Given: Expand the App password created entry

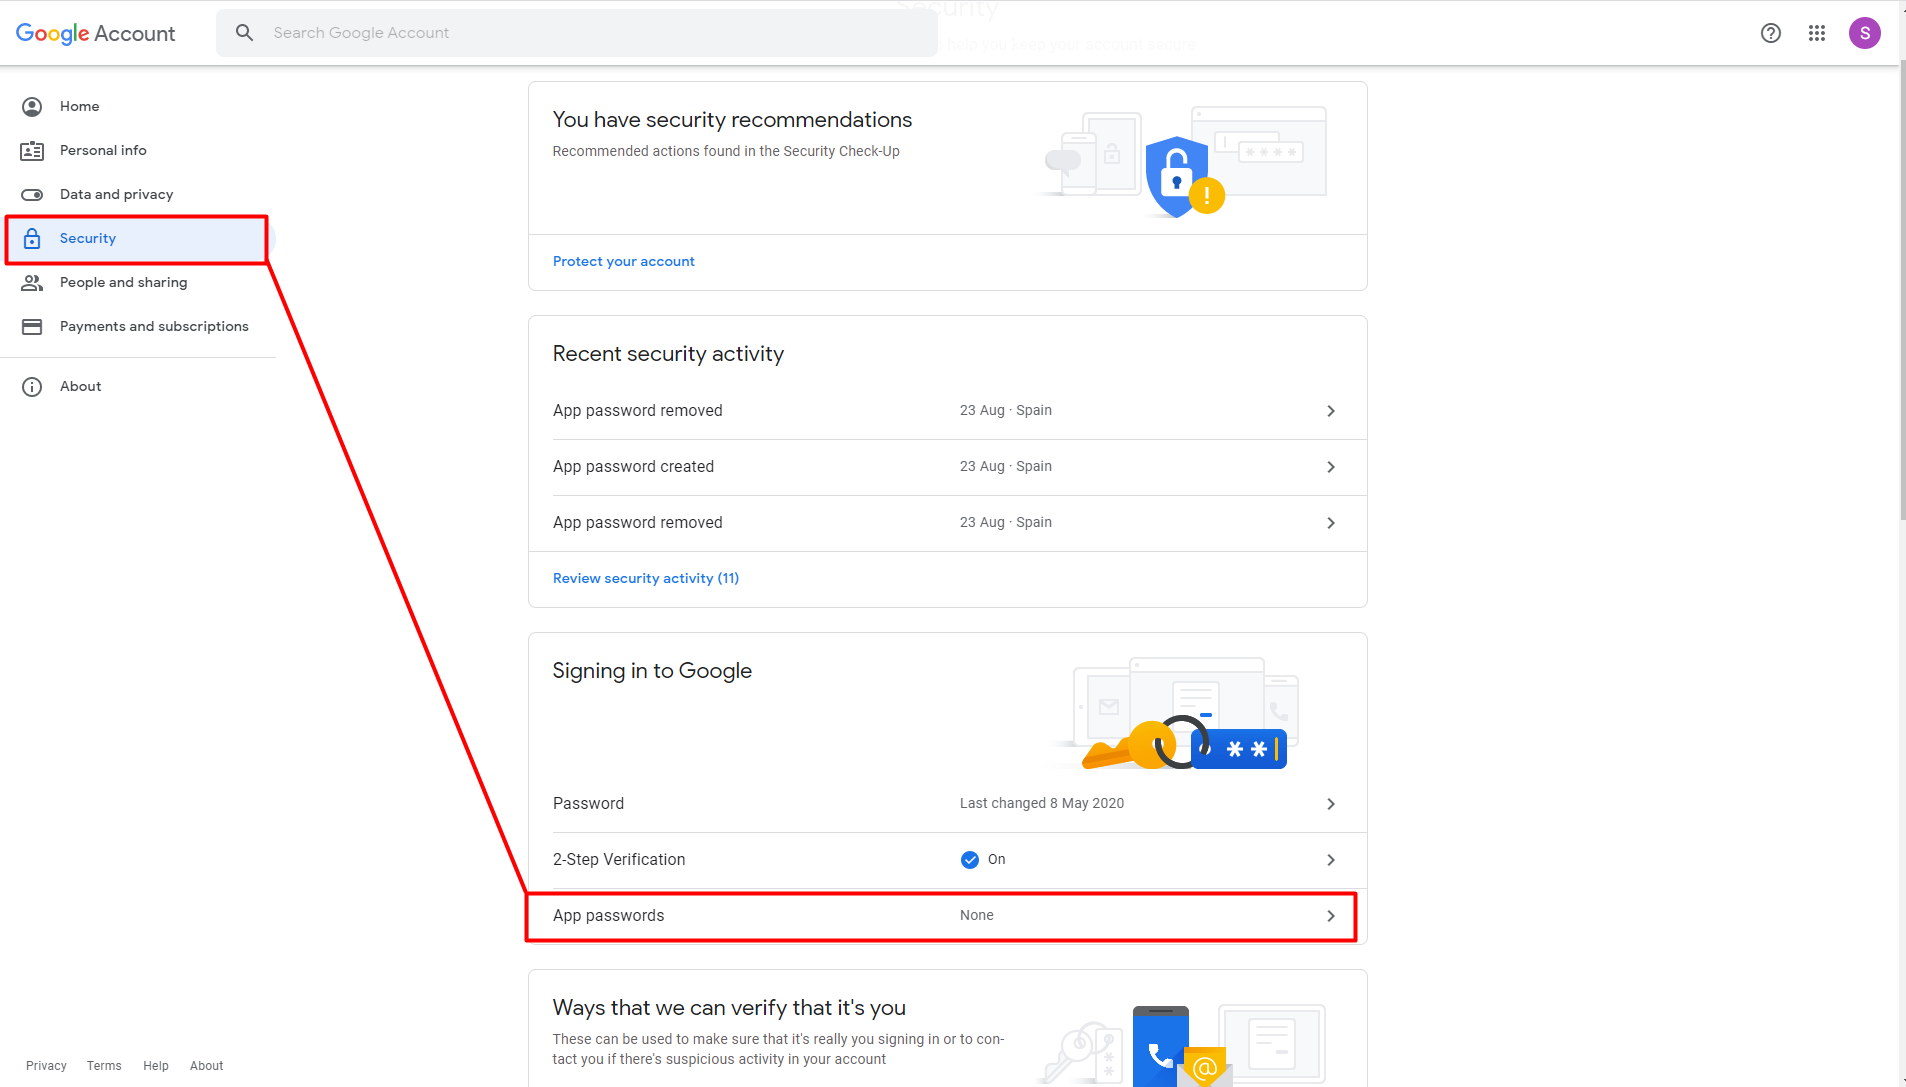Looking at the screenshot, I should 1330,467.
